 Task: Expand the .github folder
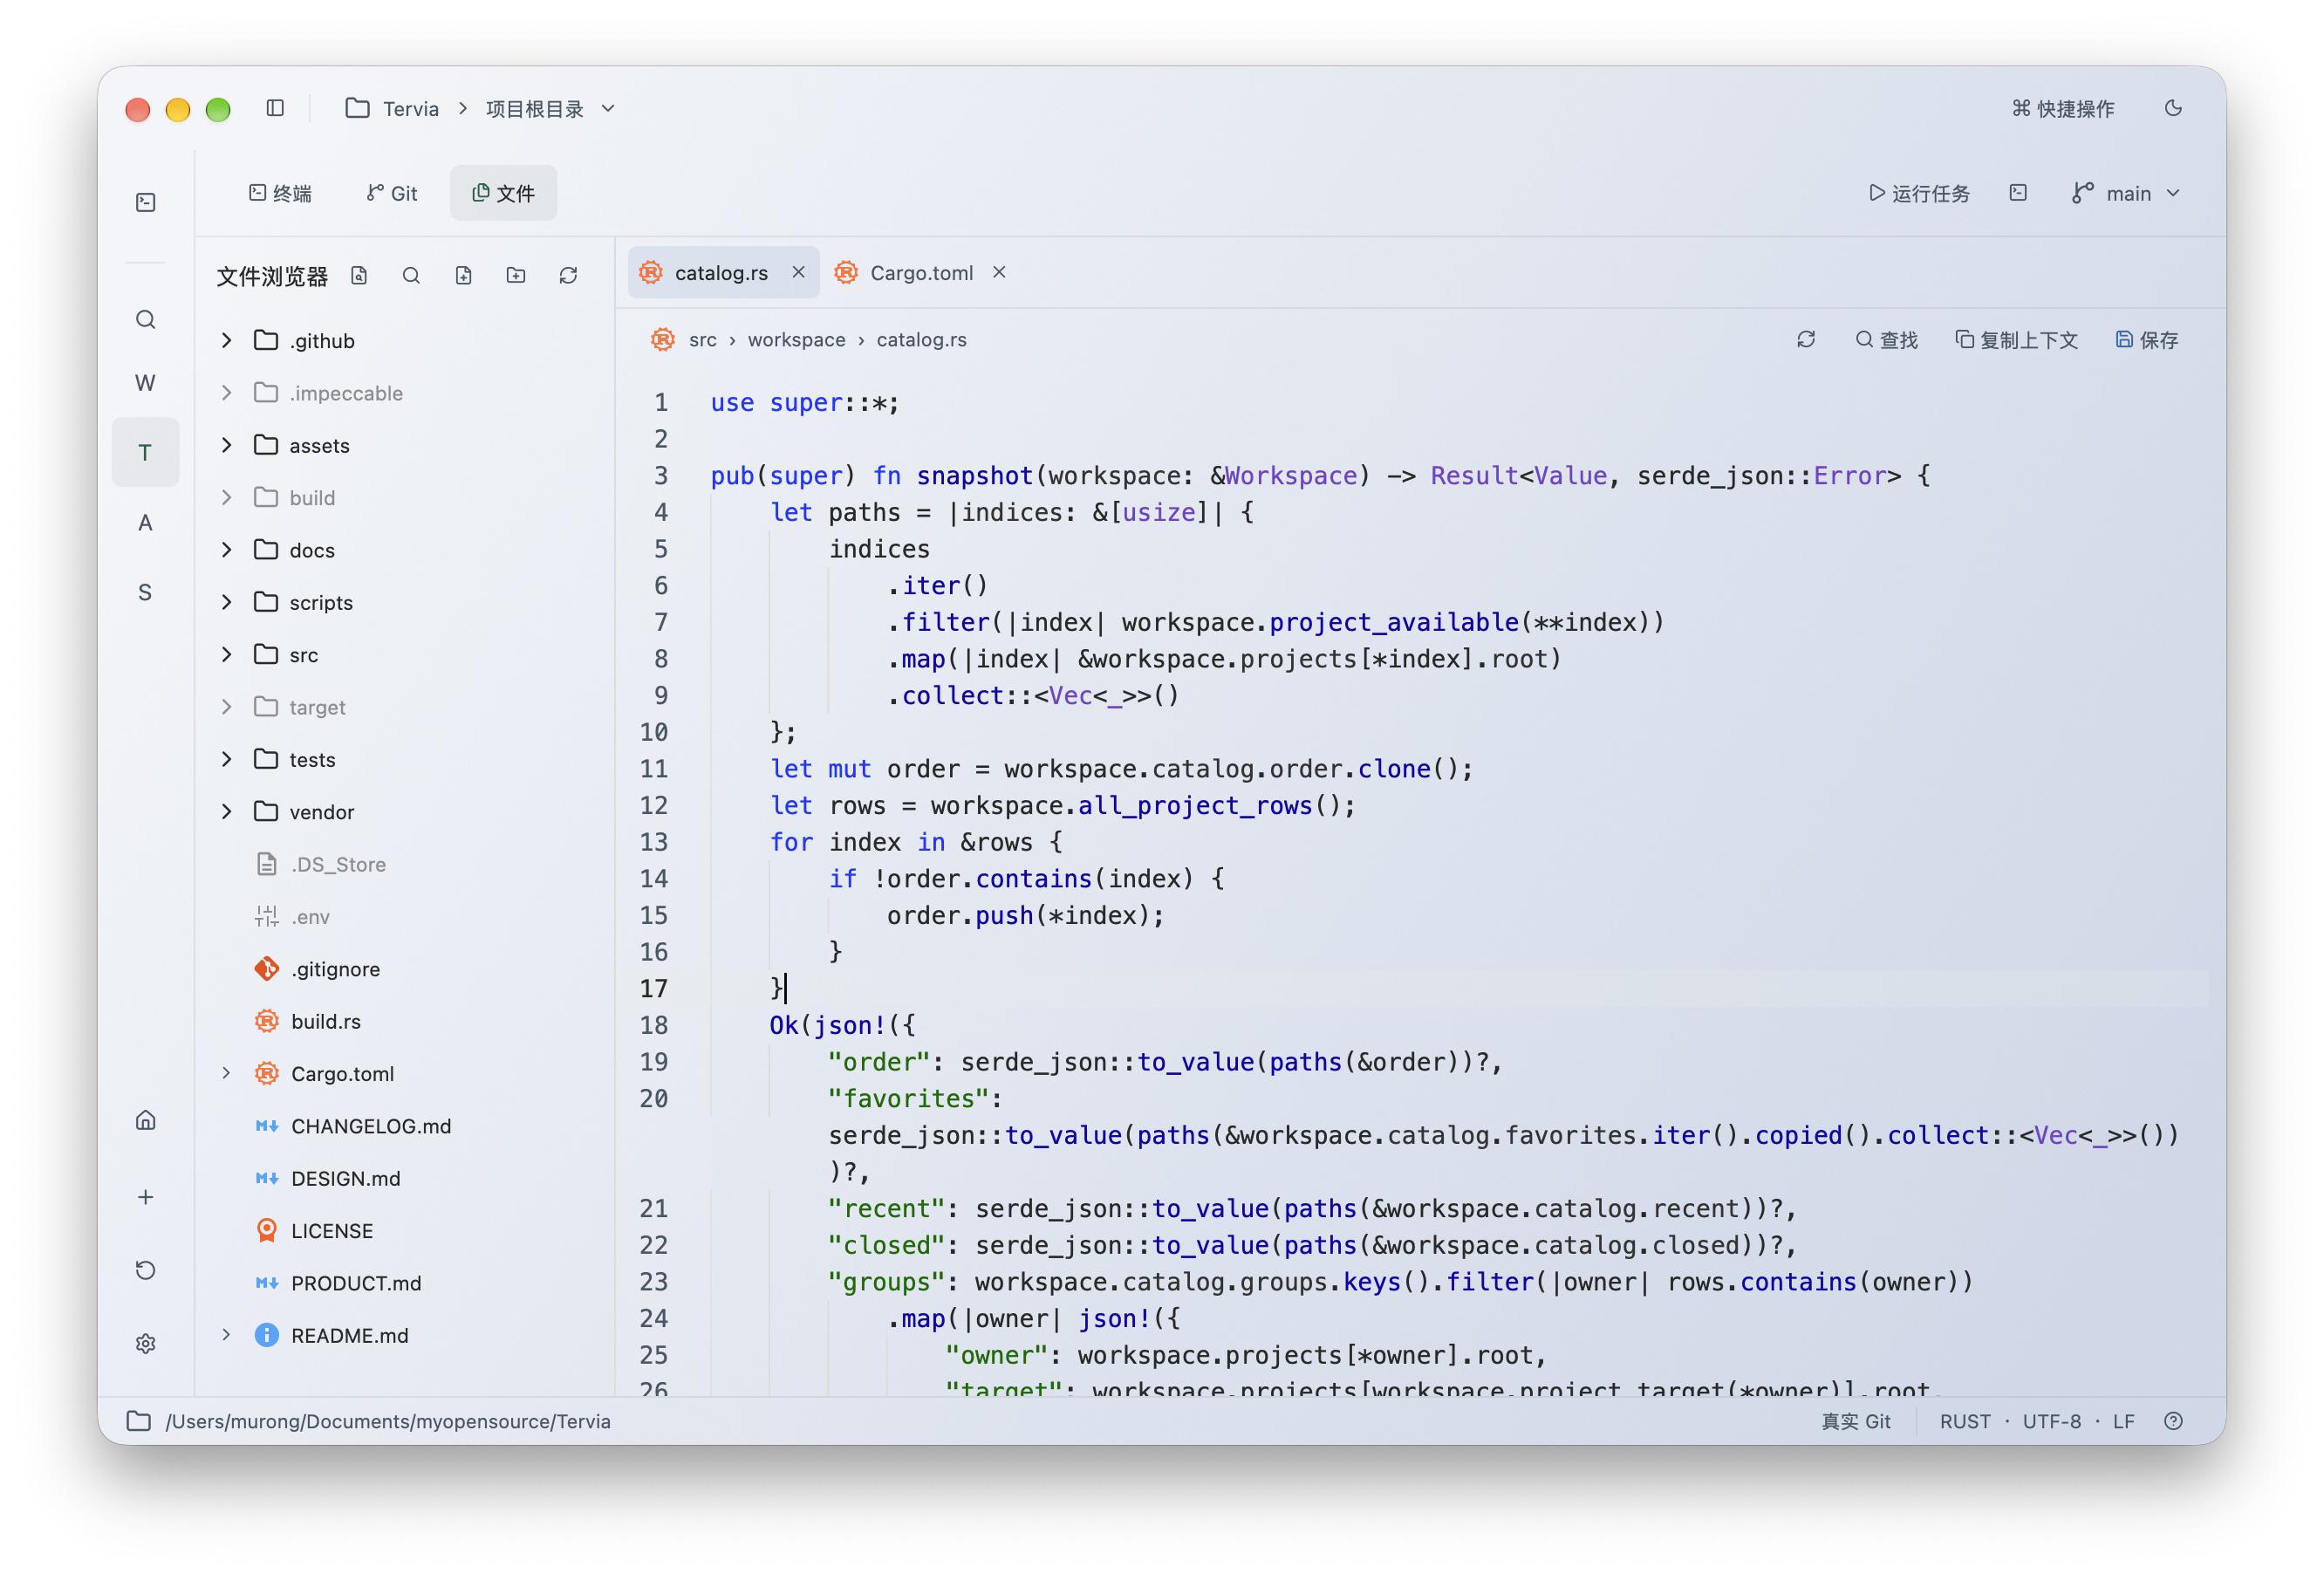click(227, 341)
